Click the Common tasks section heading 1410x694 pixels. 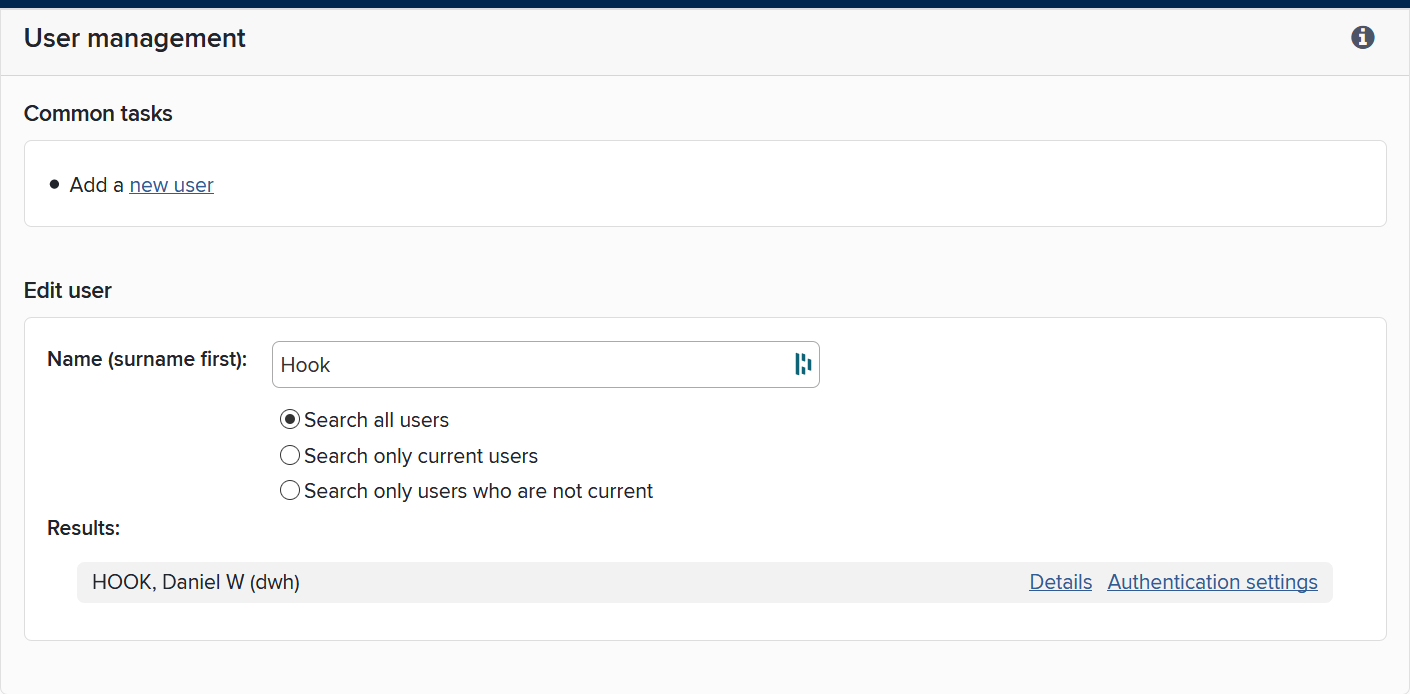tap(98, 114)
